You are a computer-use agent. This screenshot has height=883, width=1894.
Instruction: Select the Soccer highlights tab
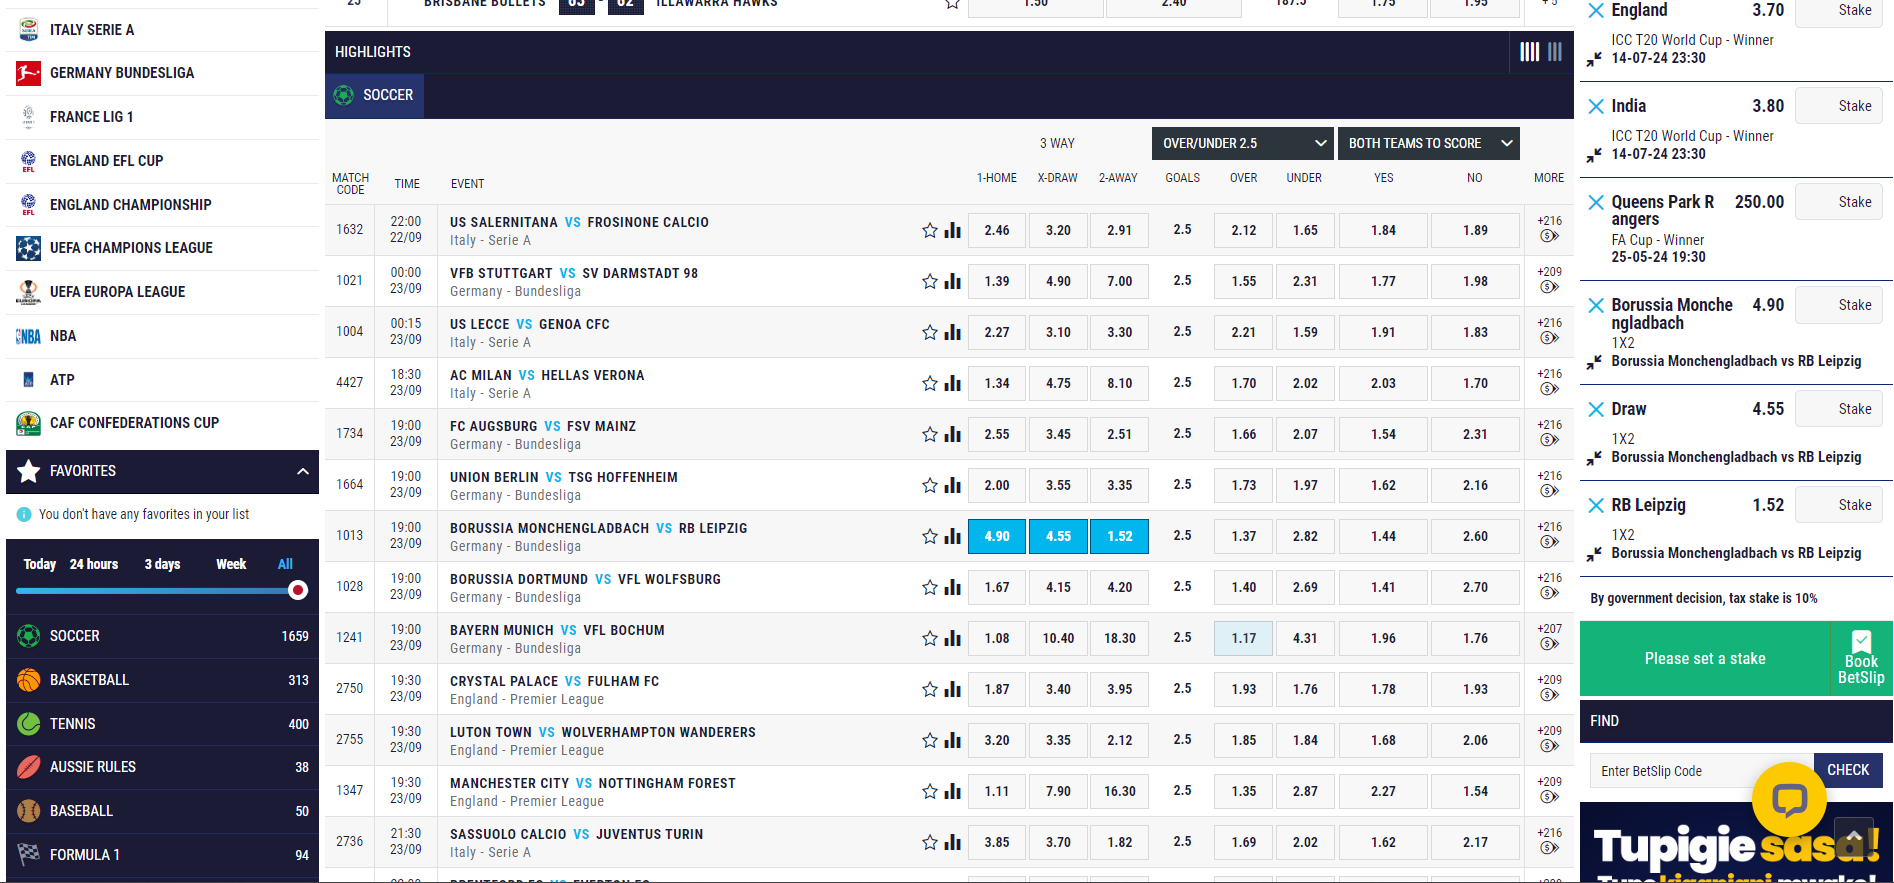coord(374,95)
